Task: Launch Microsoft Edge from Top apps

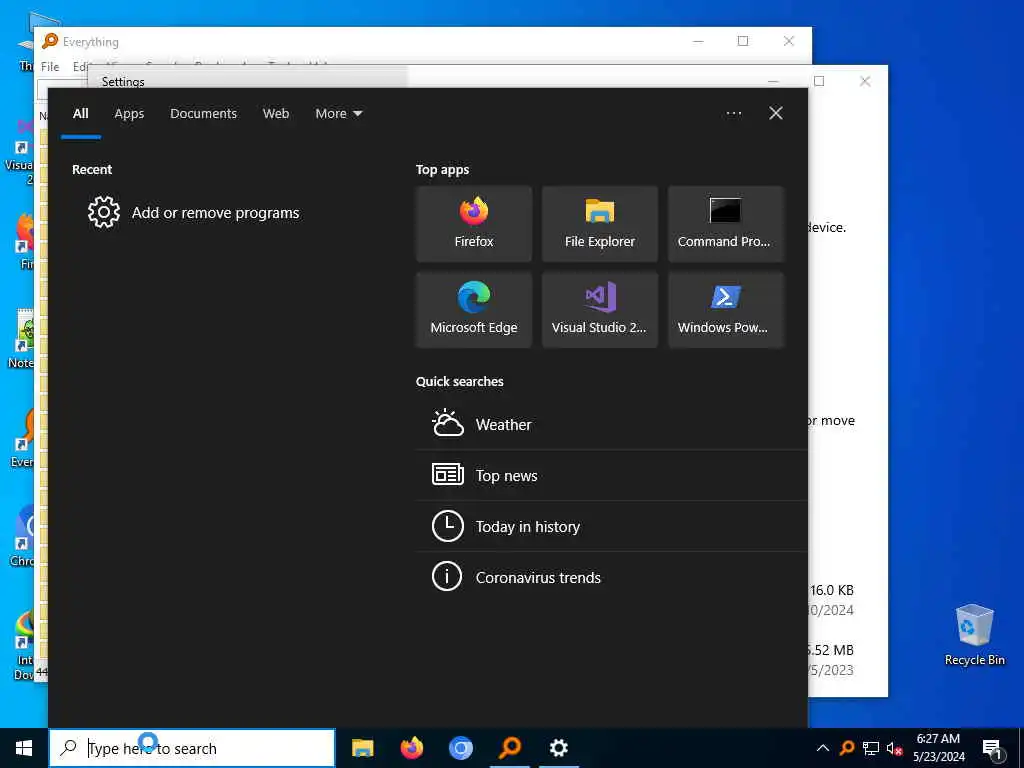Action: [x=473, y=310]
